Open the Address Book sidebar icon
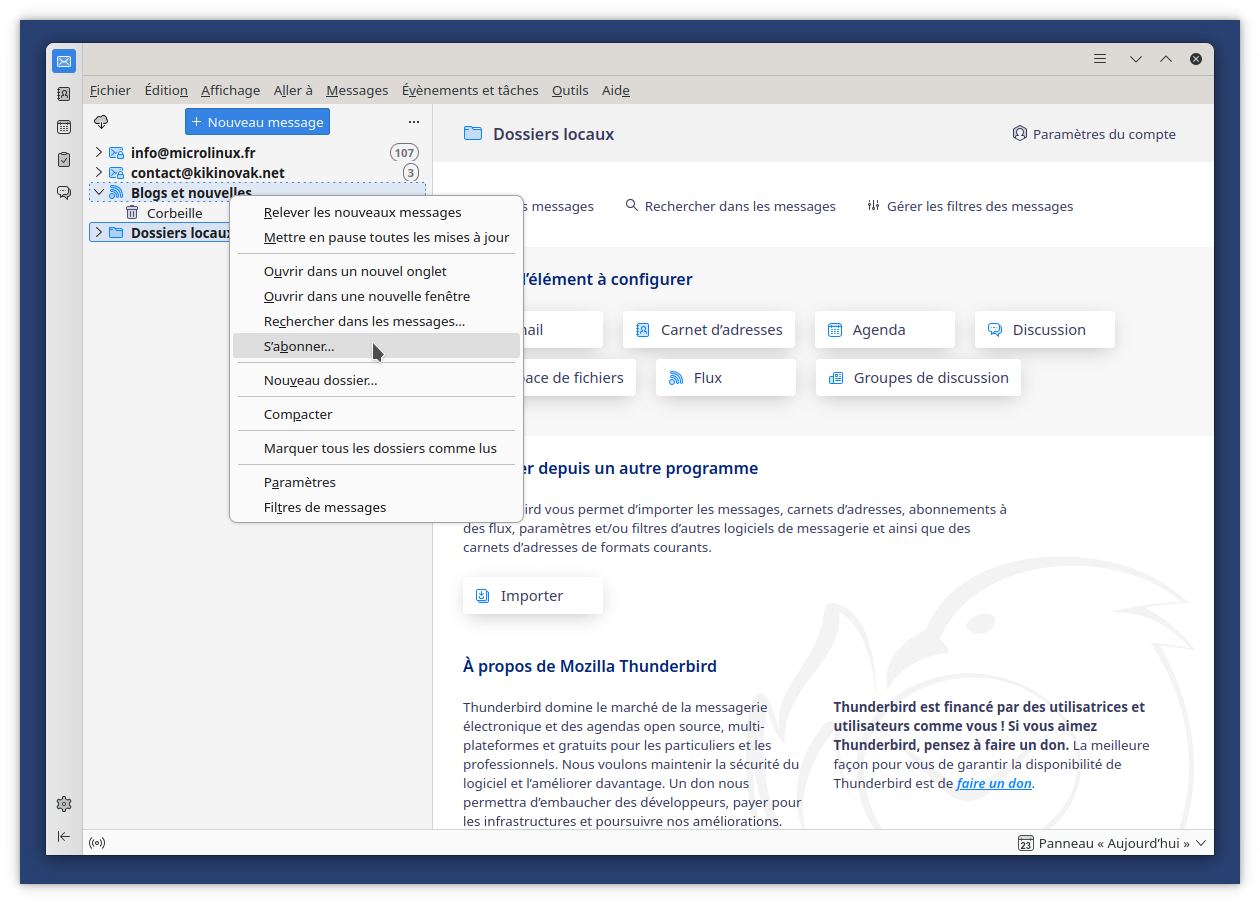 [x=64, y=94]
